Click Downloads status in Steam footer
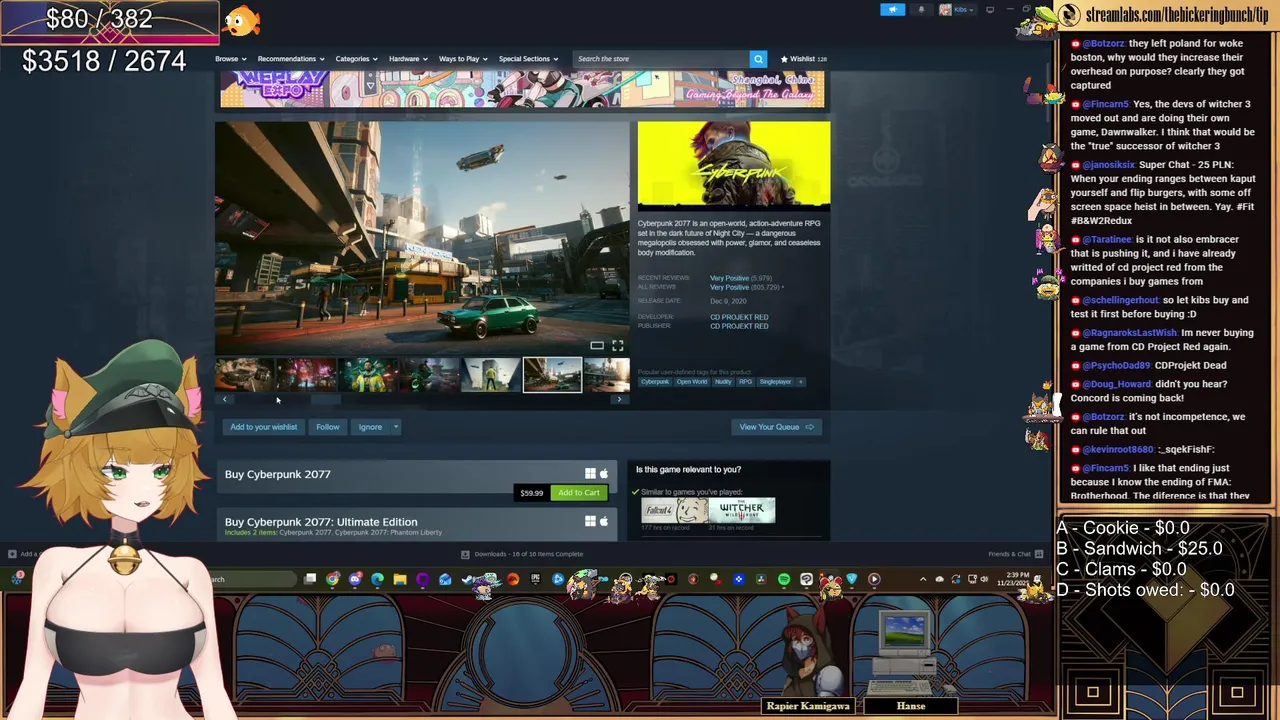This screenshot has width=1280, height=720. 522,554
